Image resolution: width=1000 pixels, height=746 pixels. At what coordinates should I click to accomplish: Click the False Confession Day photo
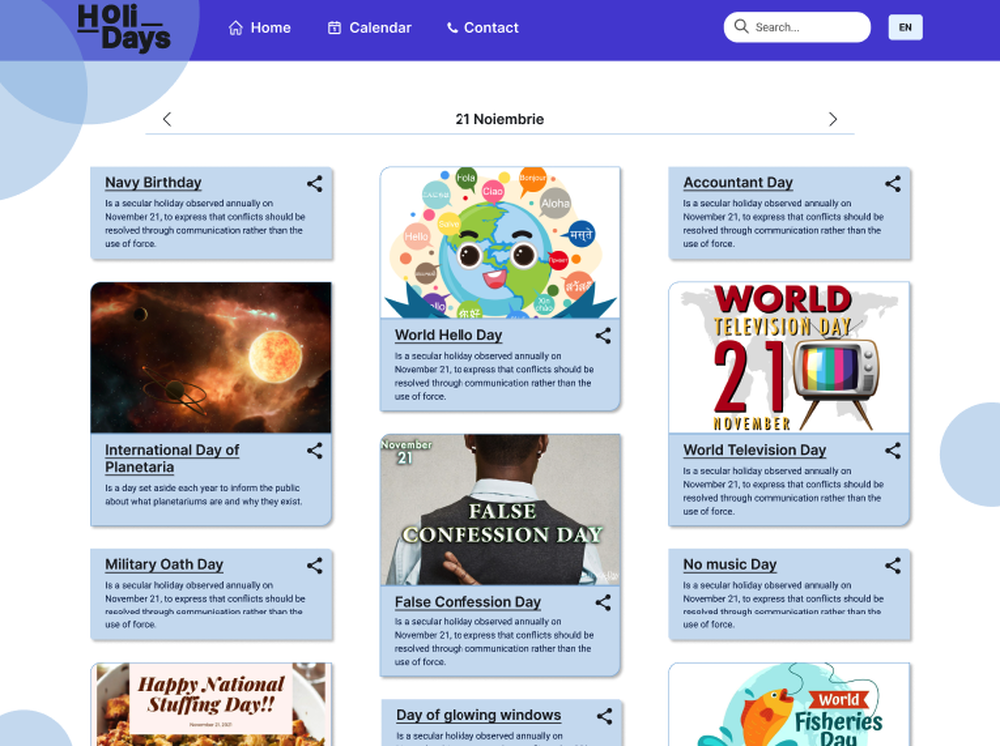click(500, 509)
